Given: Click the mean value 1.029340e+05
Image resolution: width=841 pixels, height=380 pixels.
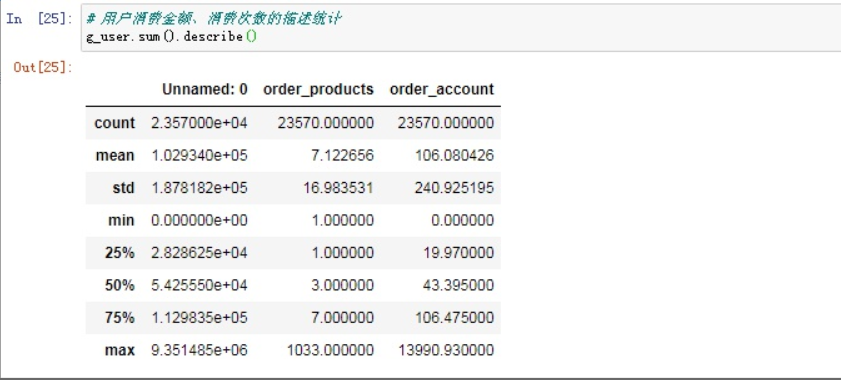Looking at the screenshot, I should pos(200,156).
